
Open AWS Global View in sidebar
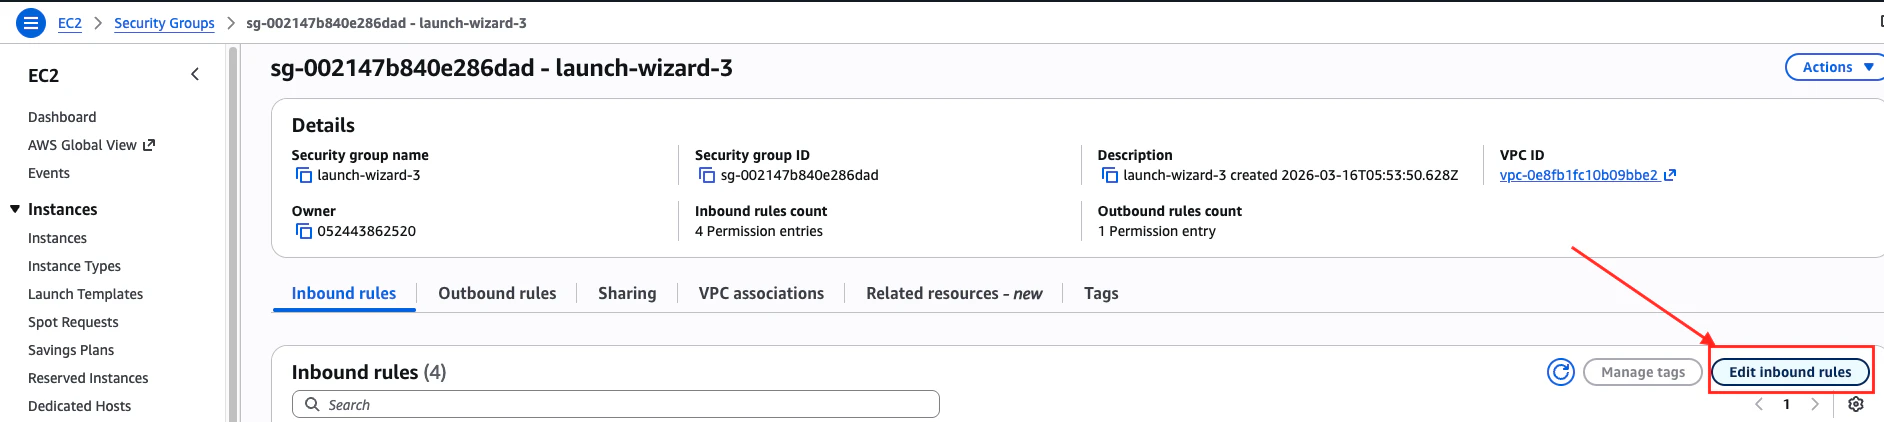pos(82,145)
